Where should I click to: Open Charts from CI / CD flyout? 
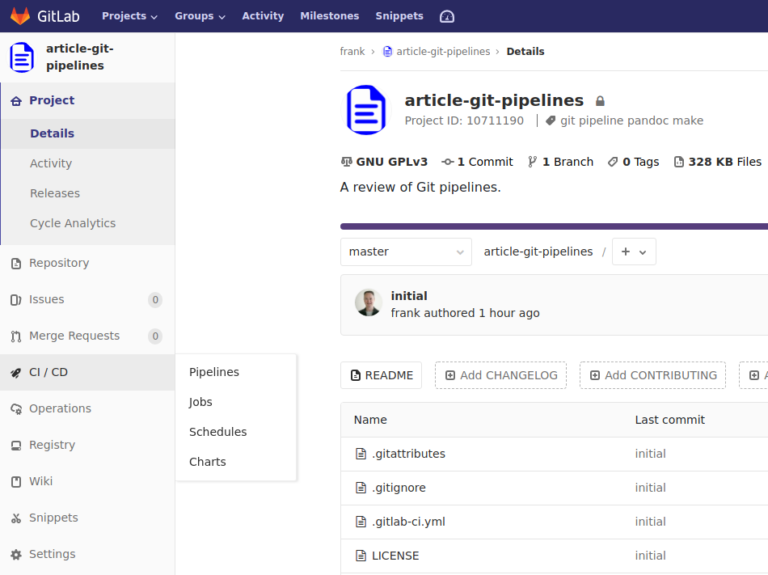coord(207,461)
